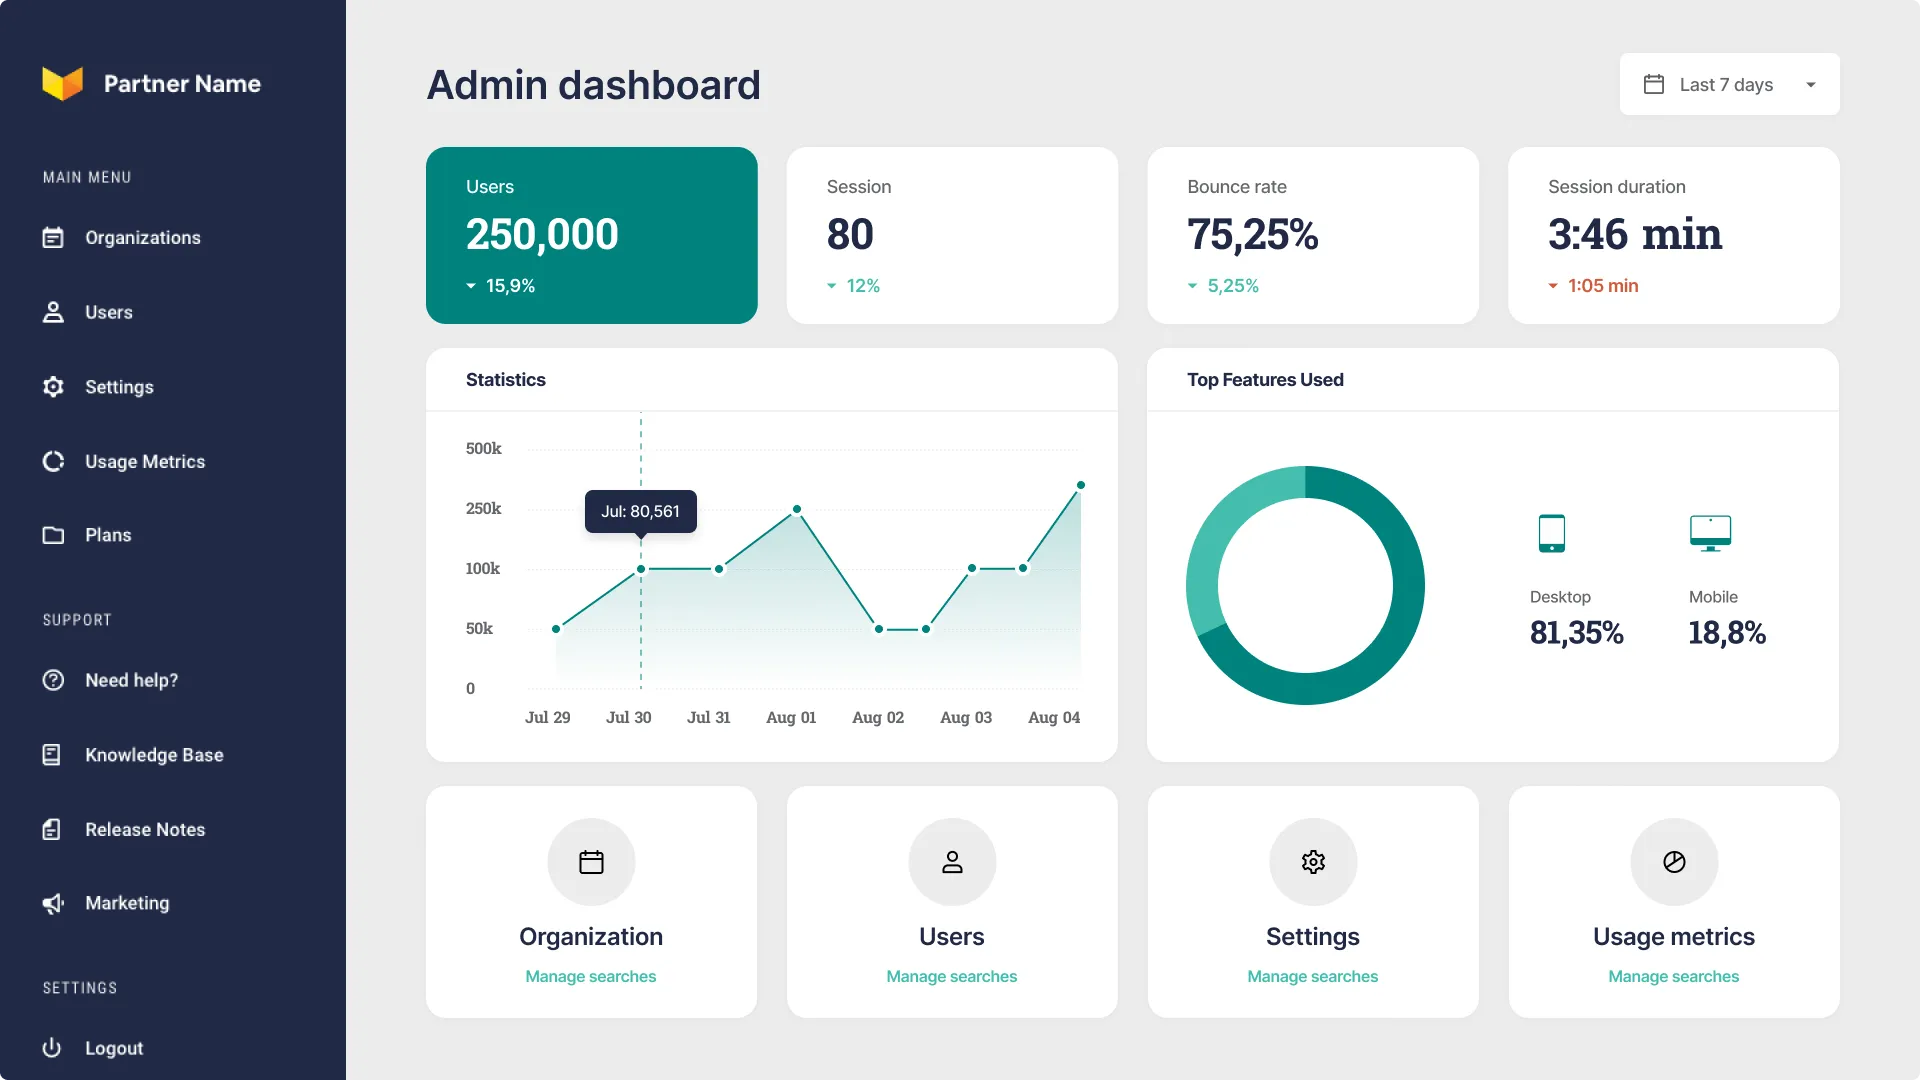Click the Partner Name logo icon
The image size is (1920, 1080).
tap(62, 83)
